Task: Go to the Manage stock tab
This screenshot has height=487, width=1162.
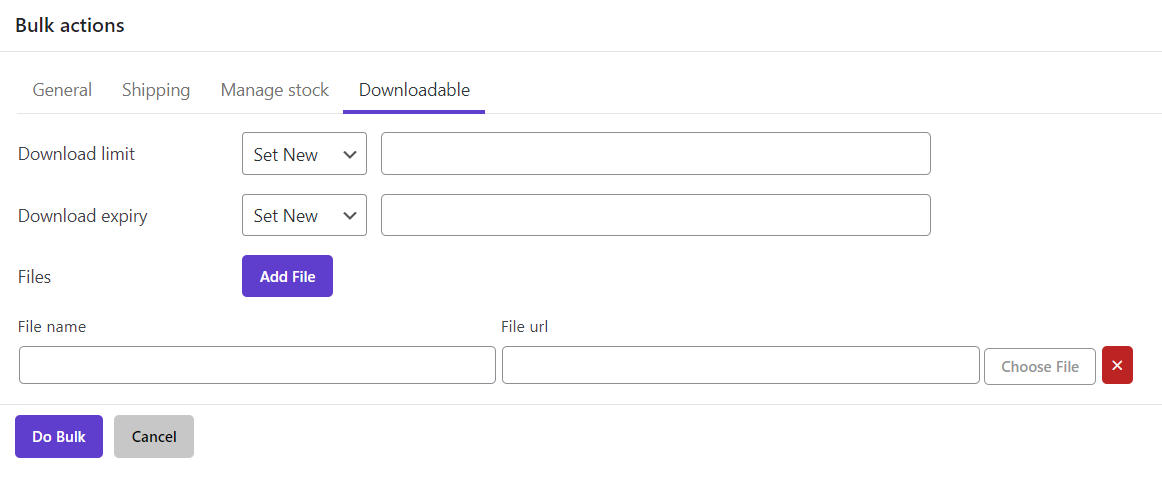Action: point(274,90)
